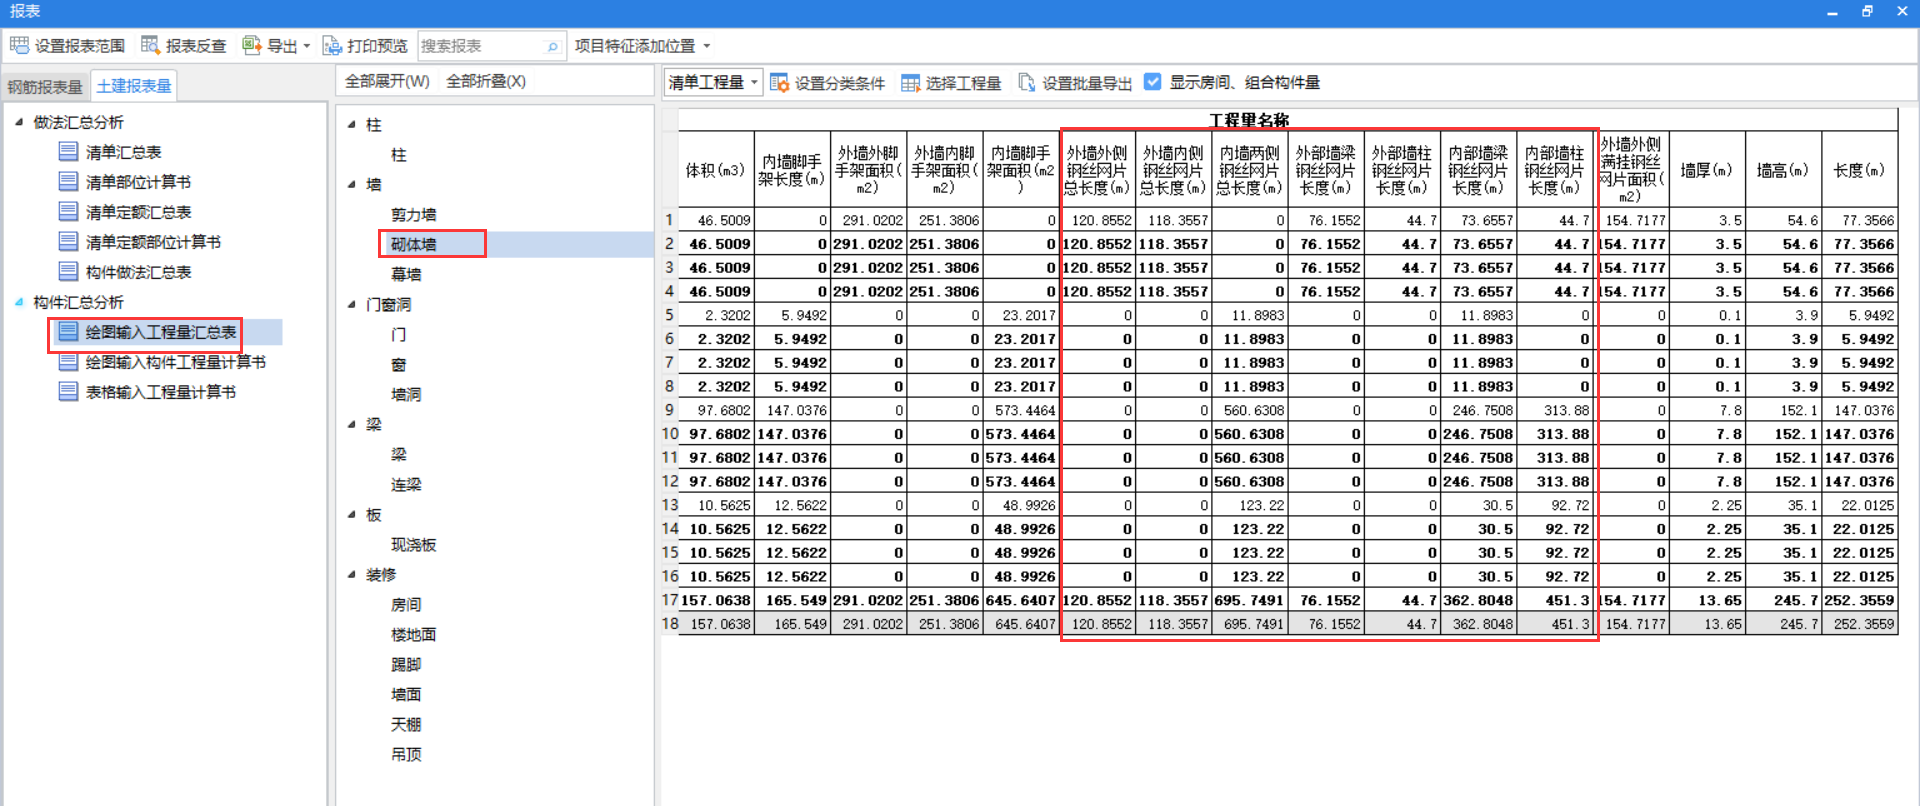Click the 设置批量导出 icon
The height and width of the screenshot is (806, 1920).
[1027, 83]
